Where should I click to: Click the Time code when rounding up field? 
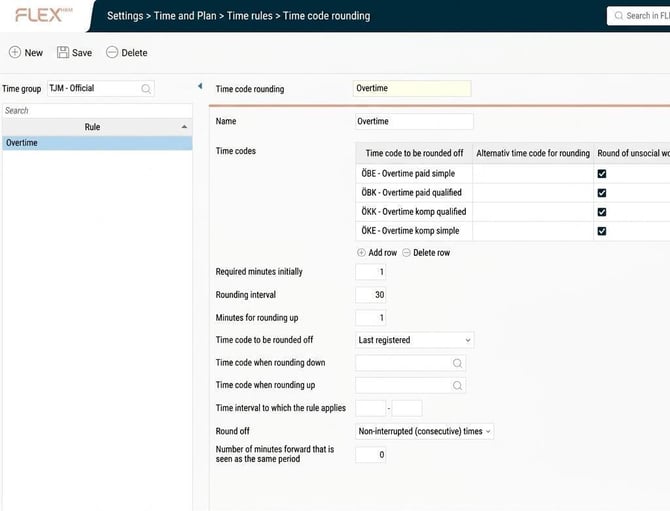410,385
